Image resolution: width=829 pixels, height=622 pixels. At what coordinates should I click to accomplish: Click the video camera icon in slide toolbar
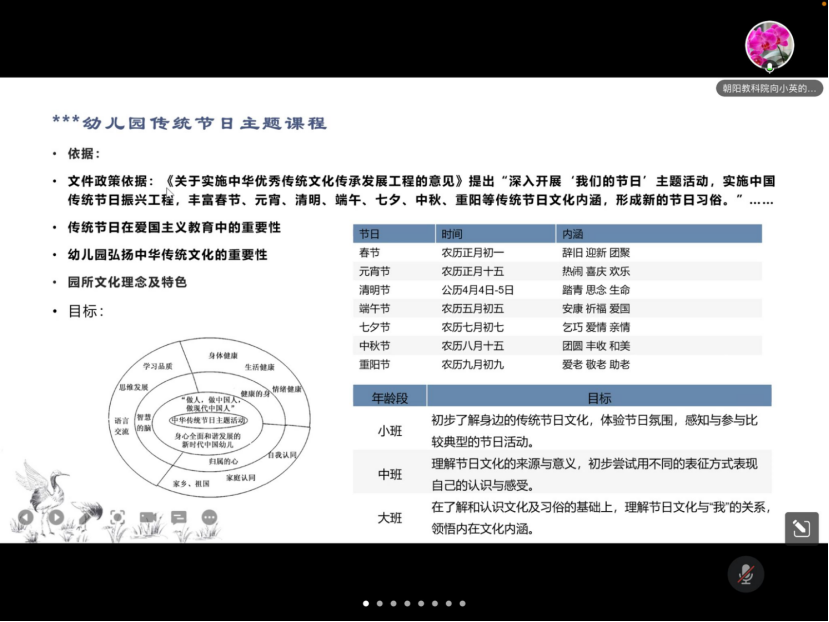pos(148,517)
